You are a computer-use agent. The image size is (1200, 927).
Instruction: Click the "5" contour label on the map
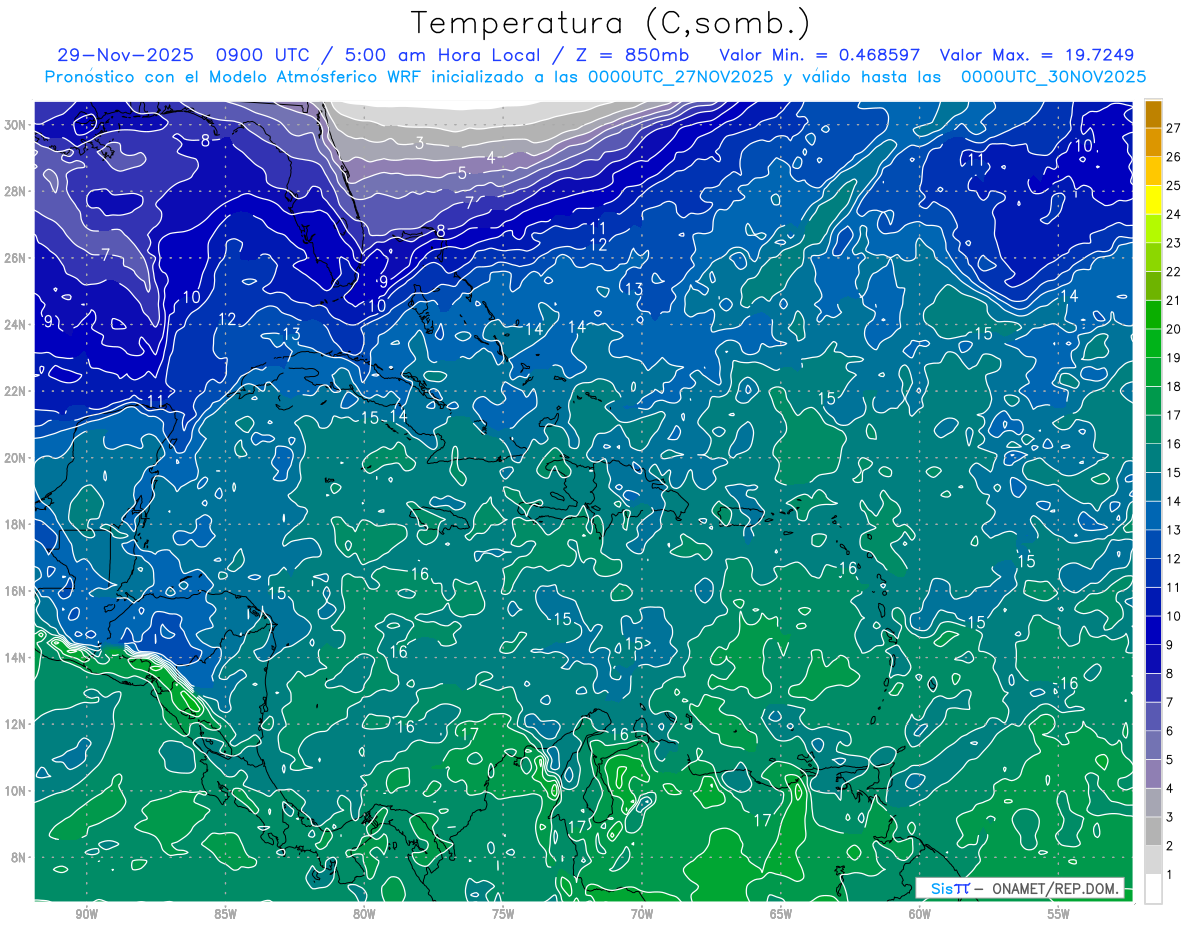point(462,173)
